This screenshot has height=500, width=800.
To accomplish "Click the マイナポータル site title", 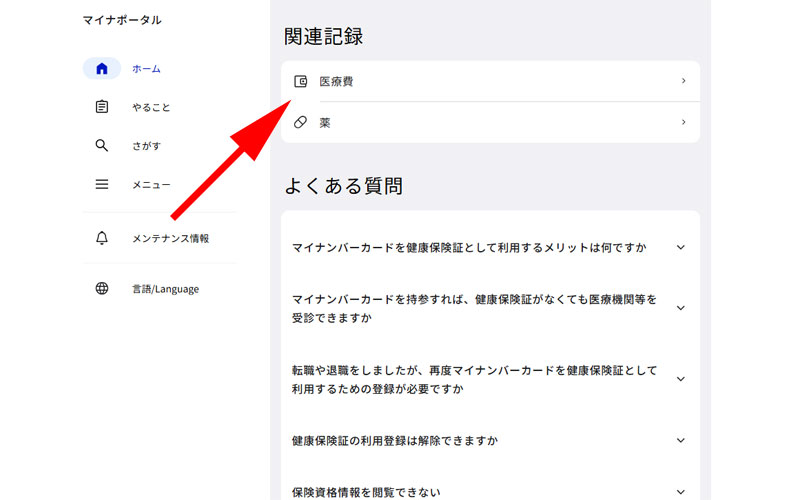I will click(x=122, y=20).
